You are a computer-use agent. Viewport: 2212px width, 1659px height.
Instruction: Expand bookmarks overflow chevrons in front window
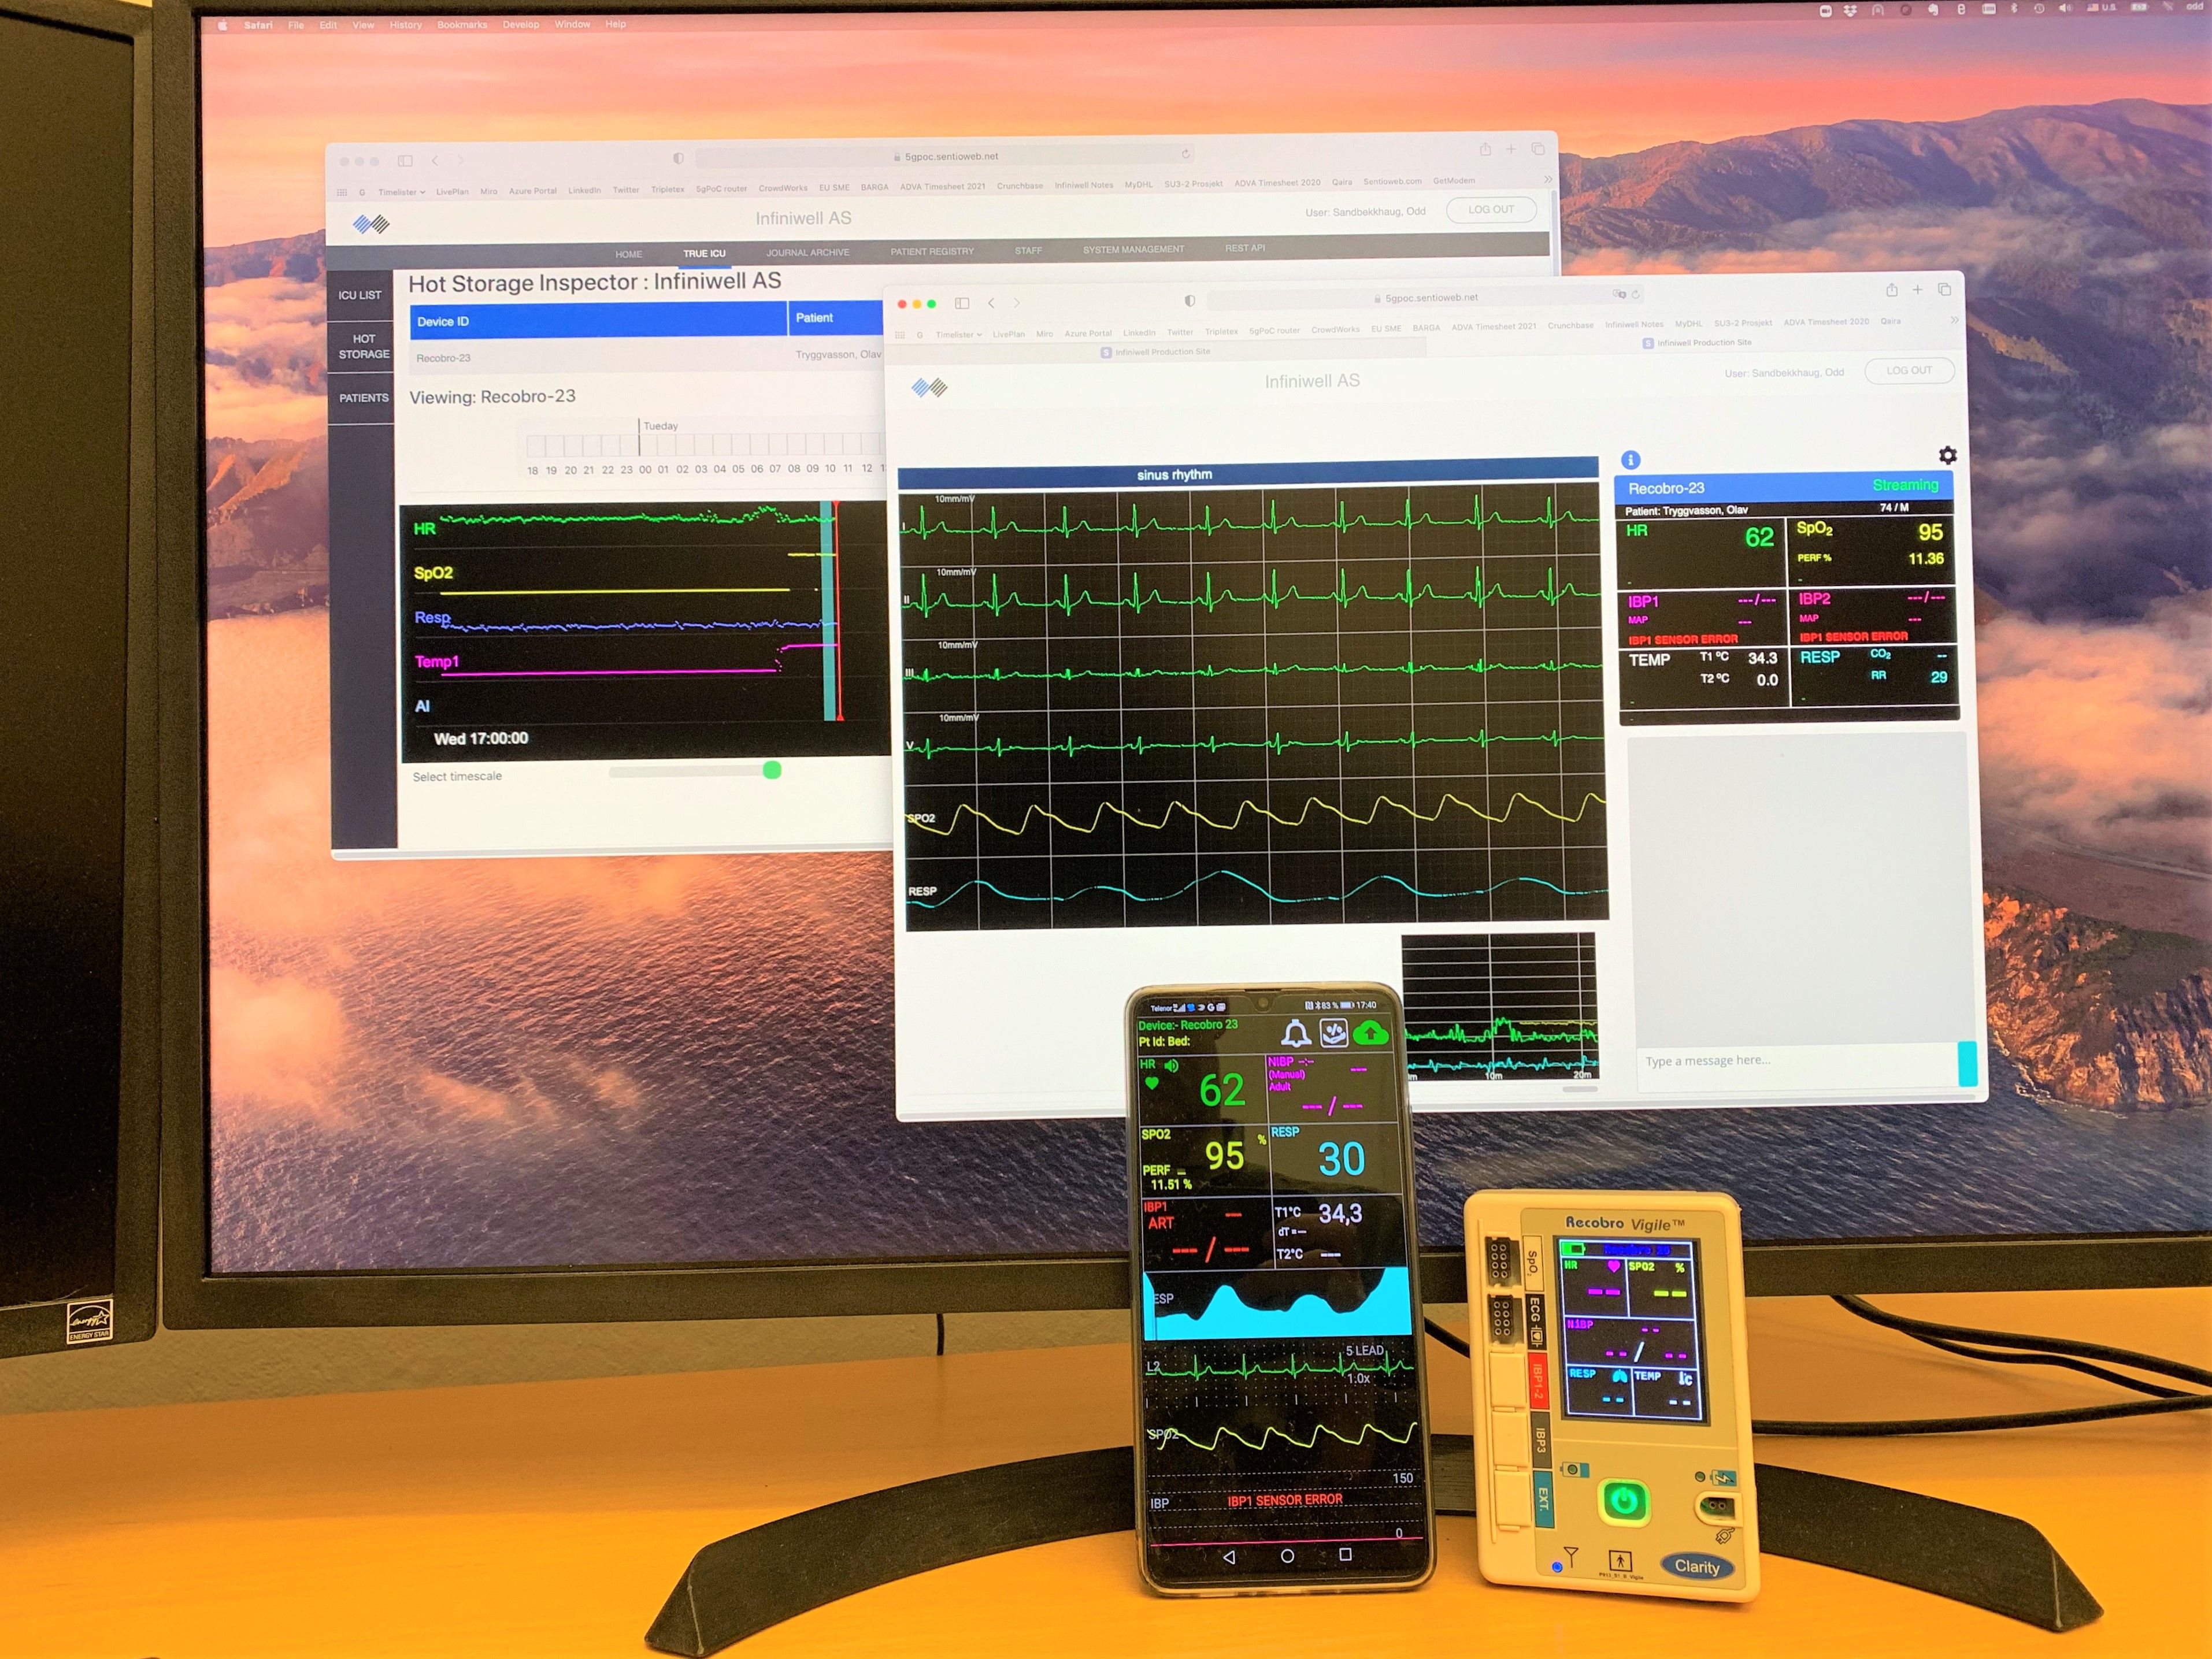click(x=1954, y=320)
